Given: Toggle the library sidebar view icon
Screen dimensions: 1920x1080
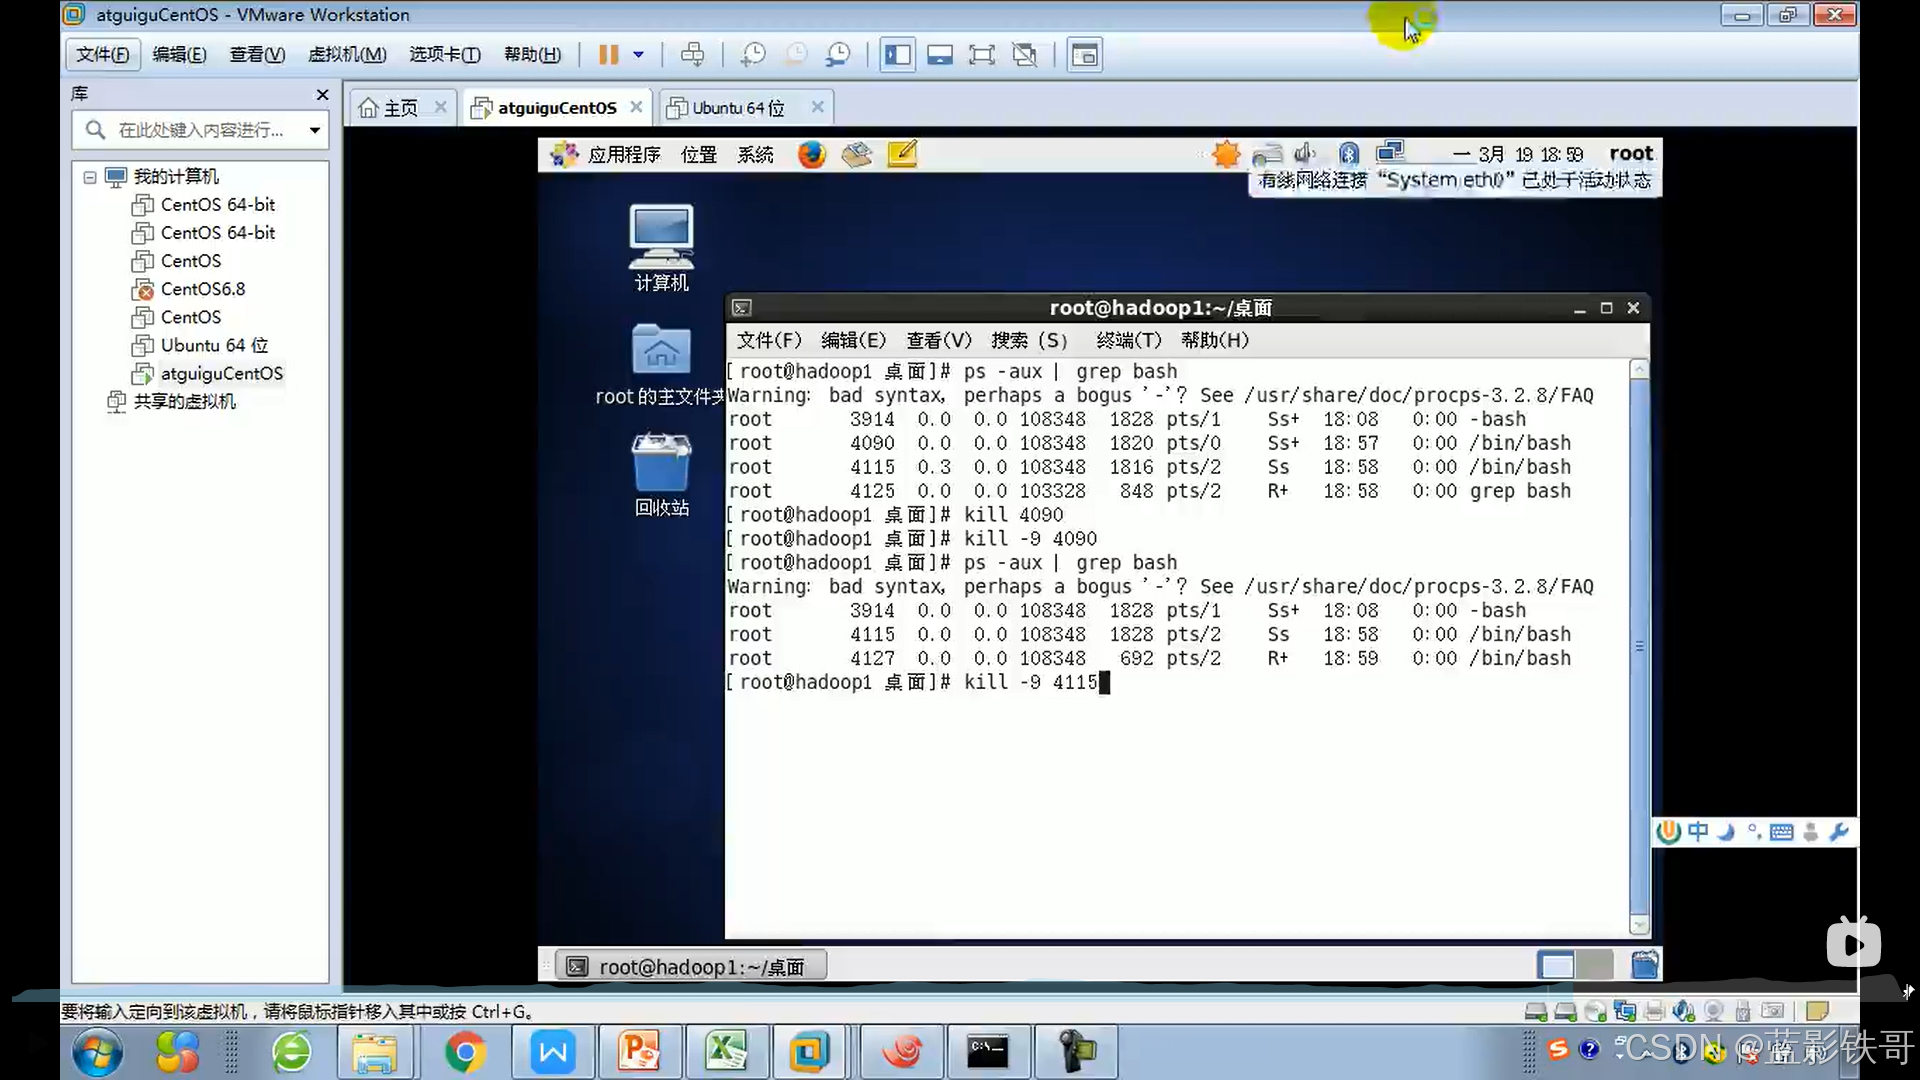Looking at the screenshot, I should pos(898,55).
